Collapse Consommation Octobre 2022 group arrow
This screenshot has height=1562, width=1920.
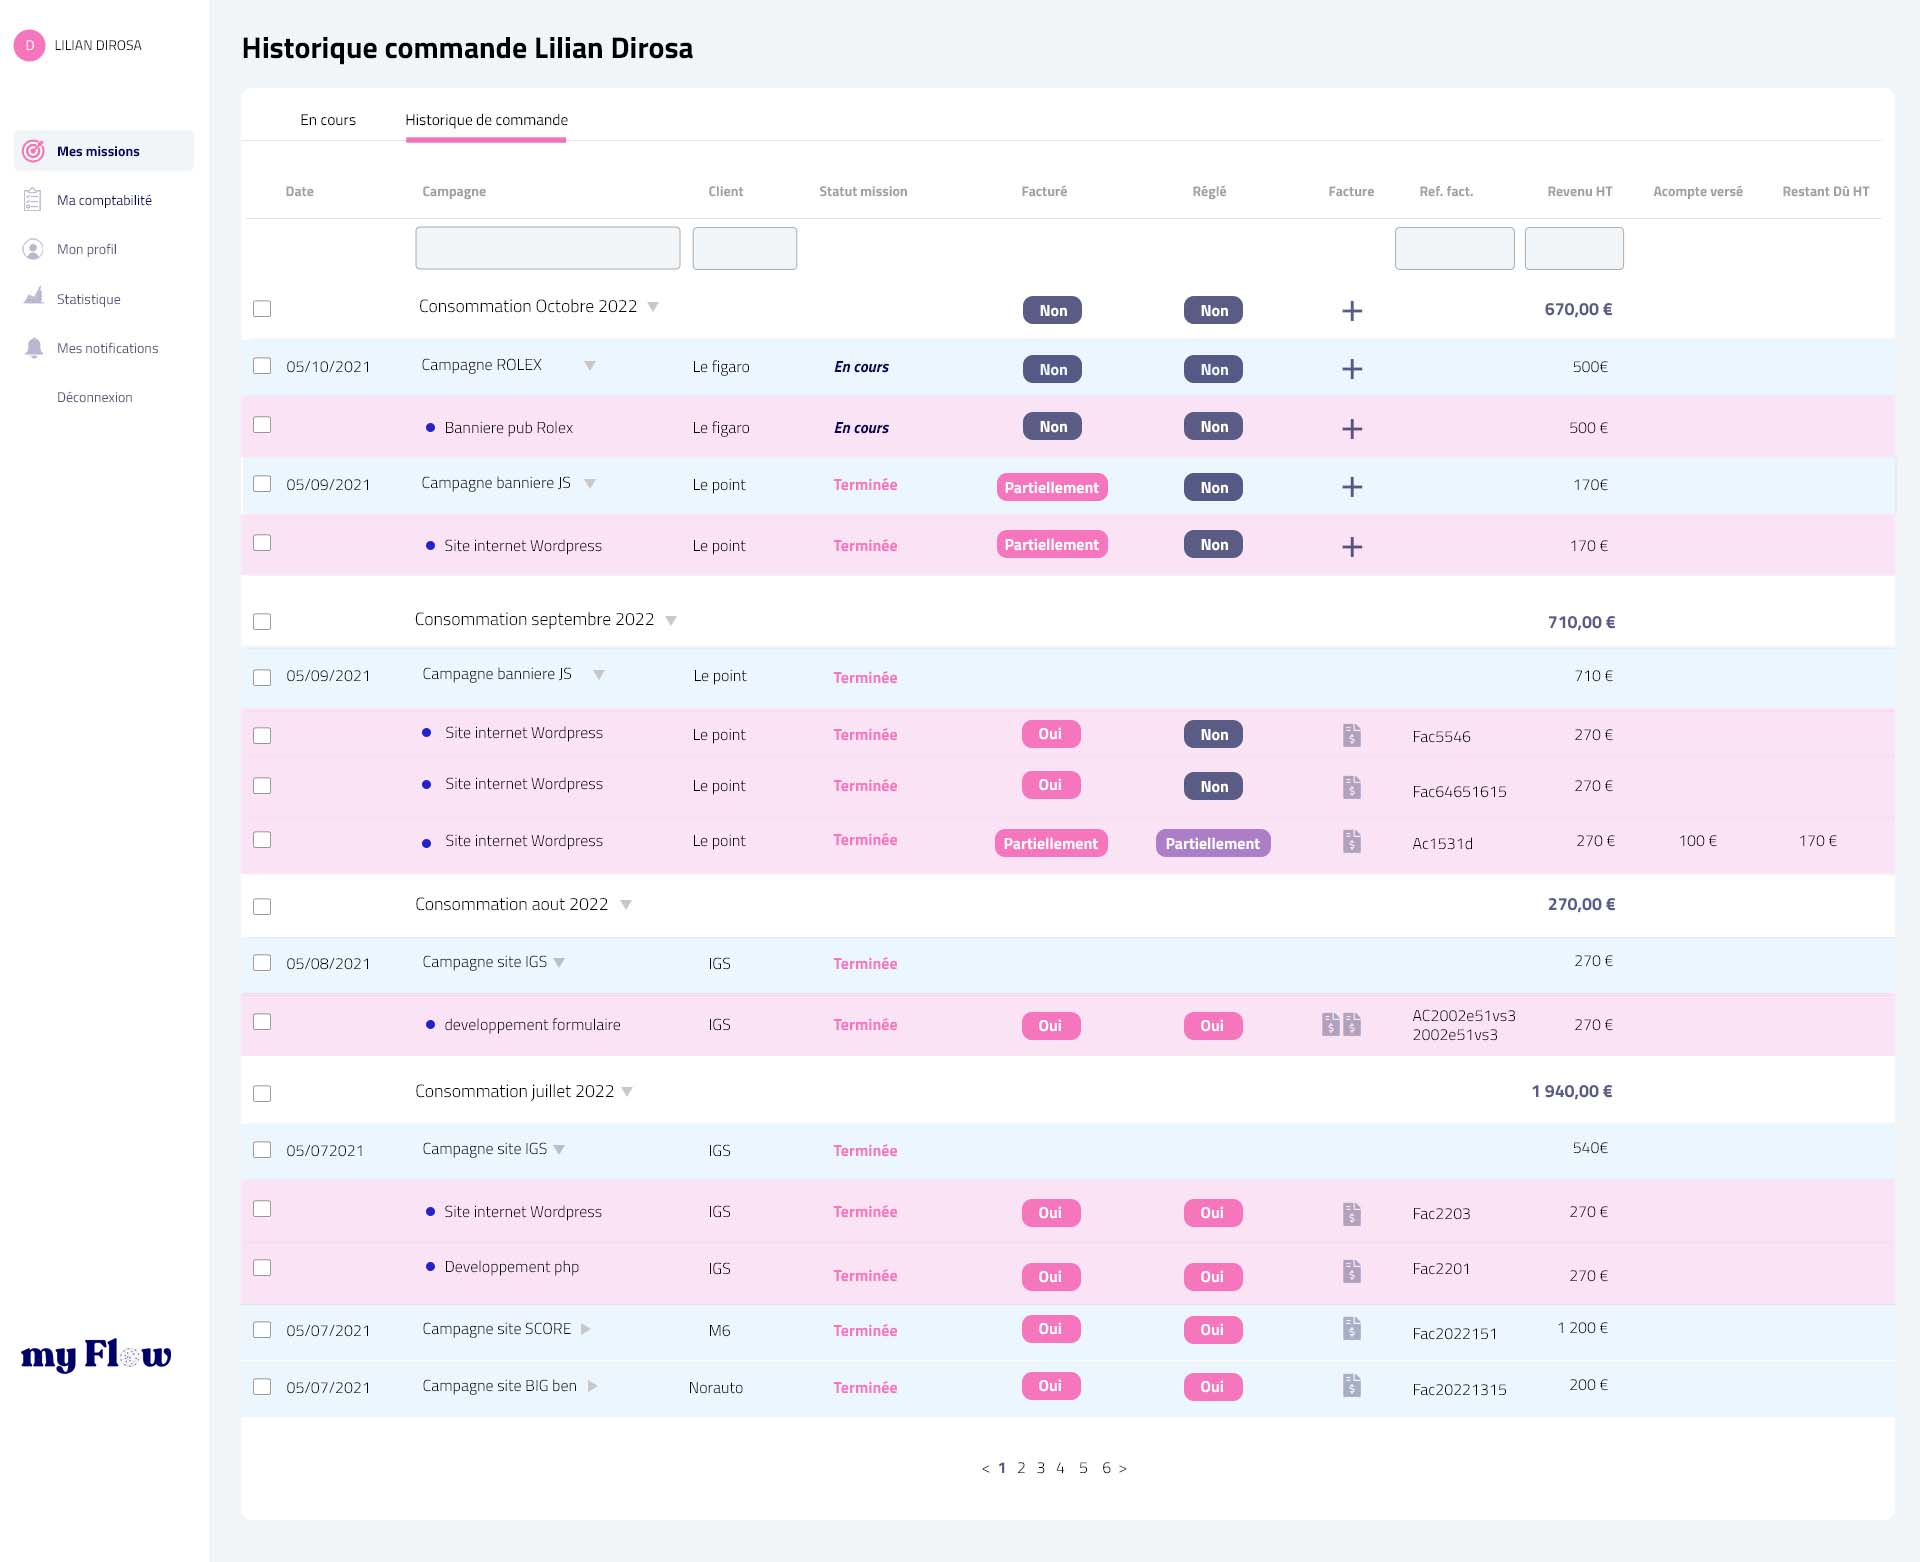tap(653, 307)
